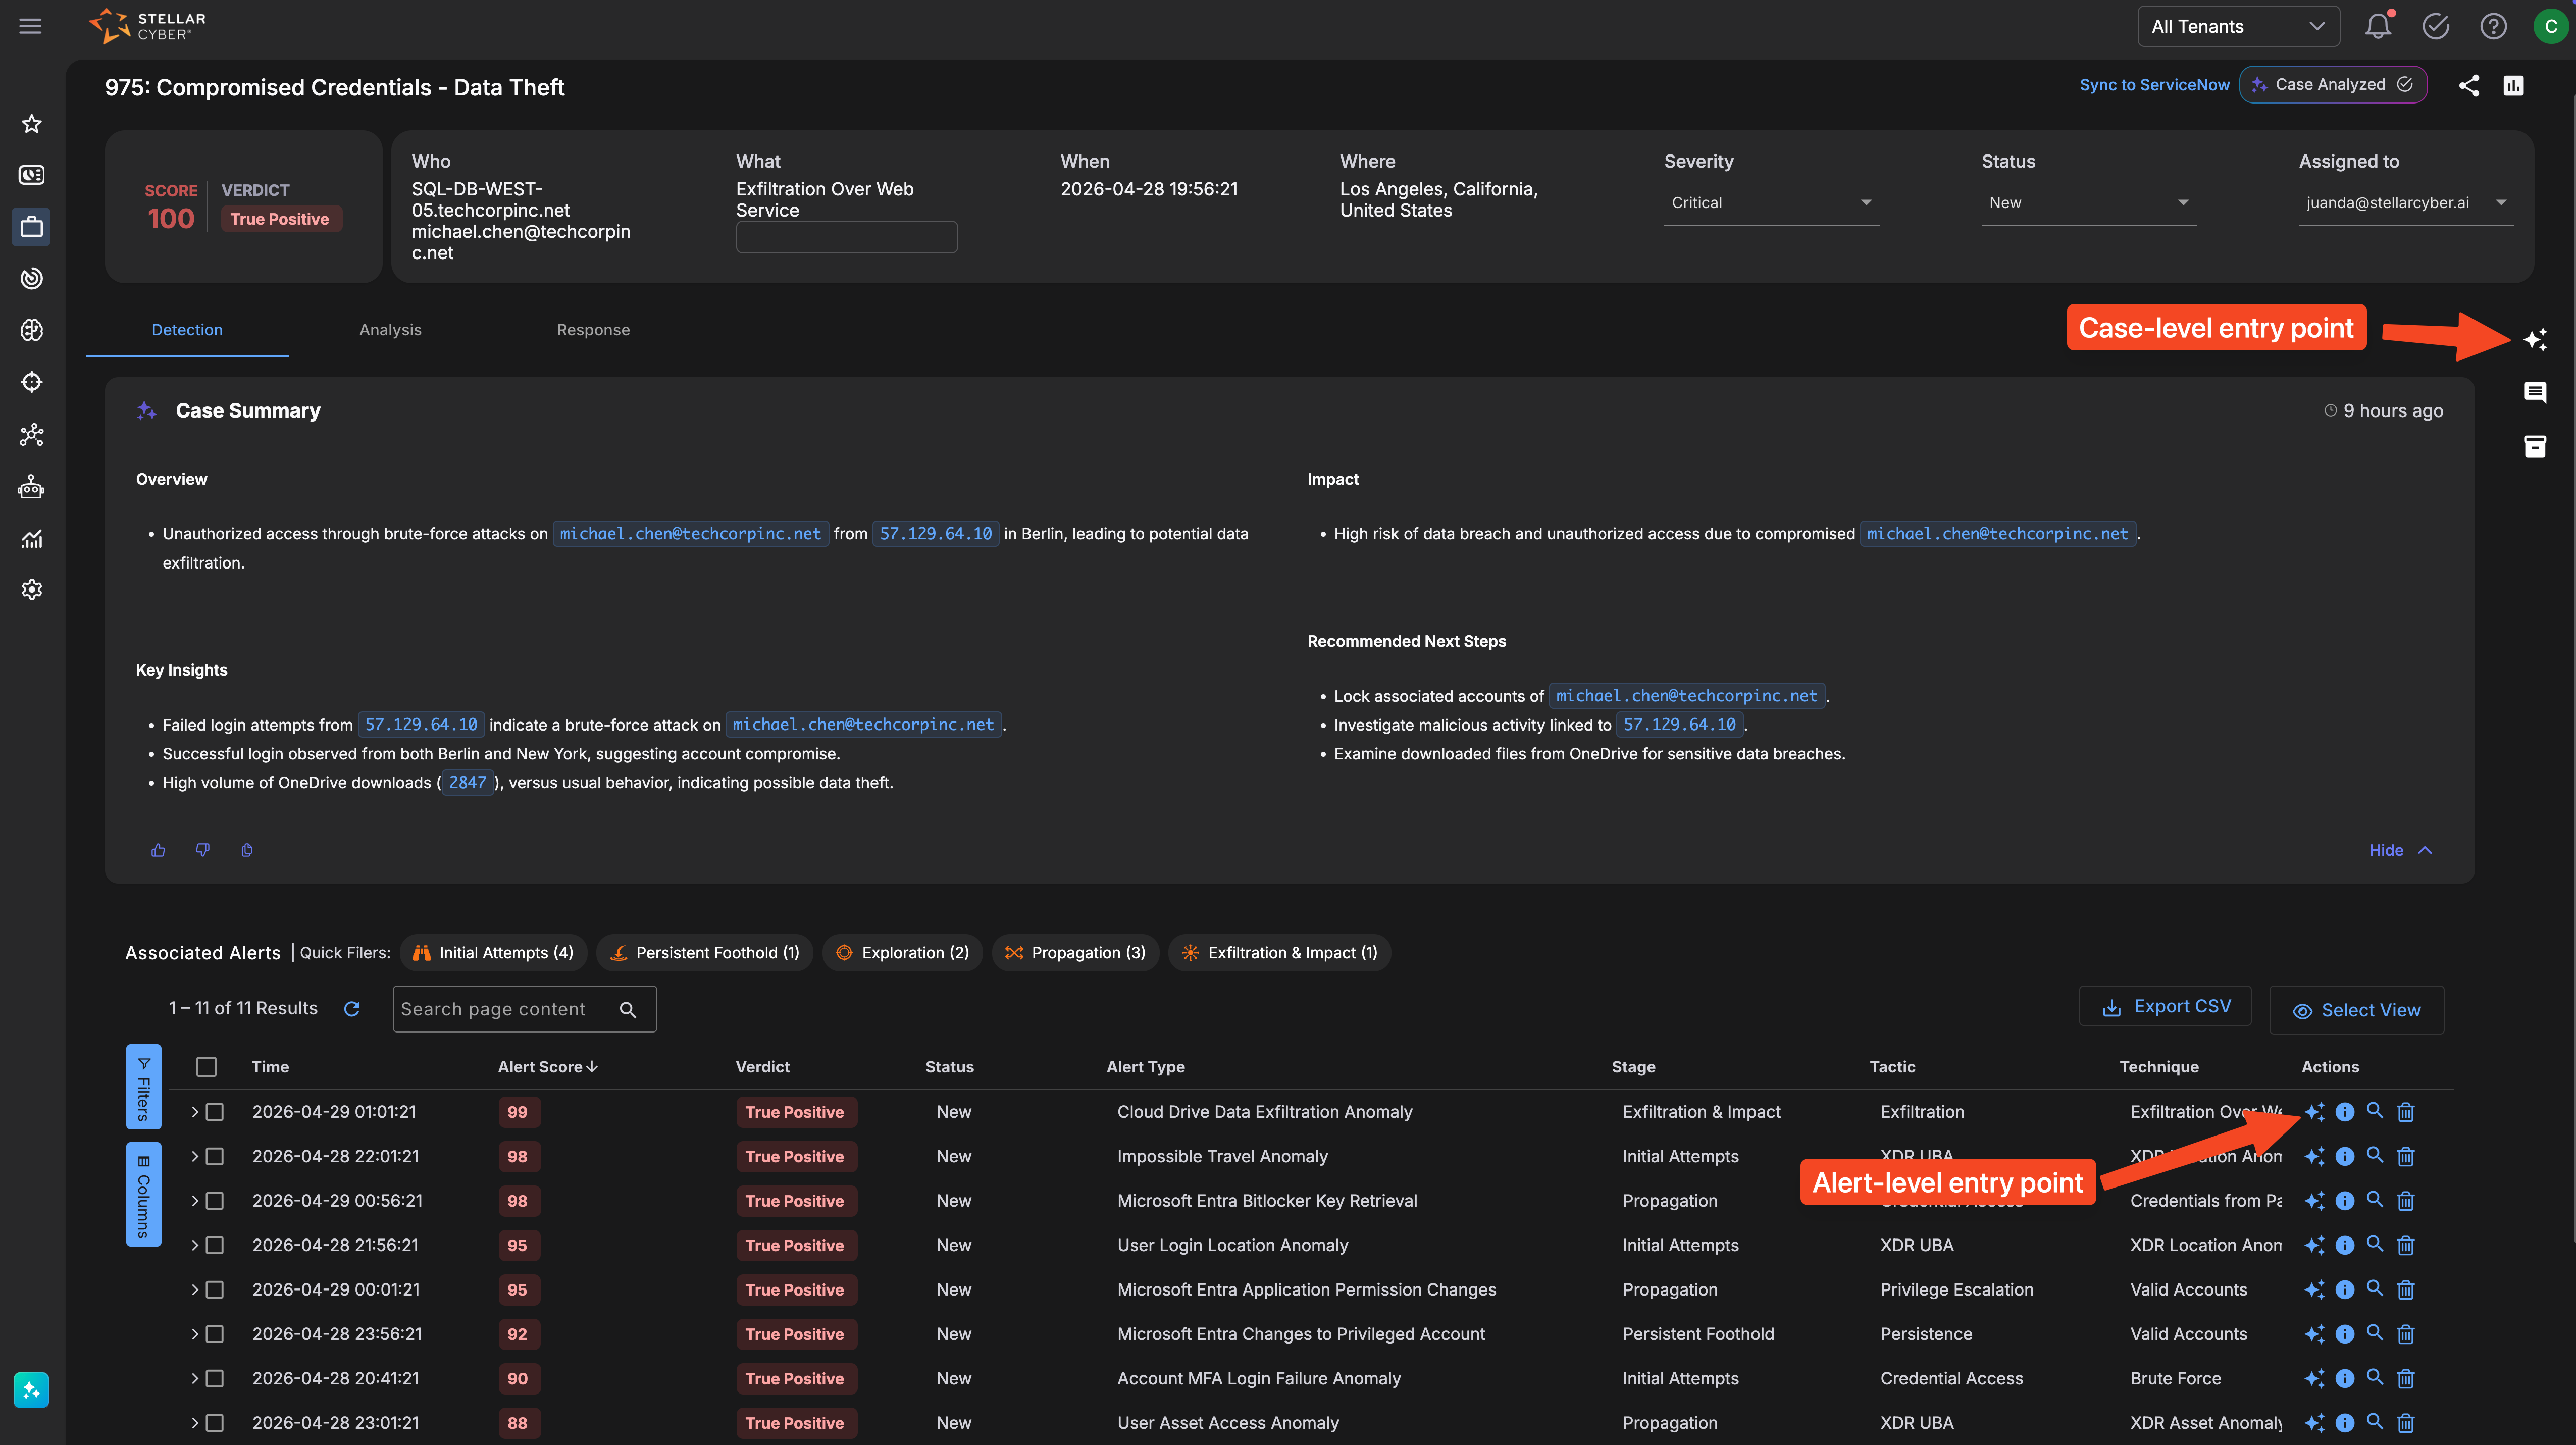
Task: Open the case comments panel icon
Action: [2535, 392]
